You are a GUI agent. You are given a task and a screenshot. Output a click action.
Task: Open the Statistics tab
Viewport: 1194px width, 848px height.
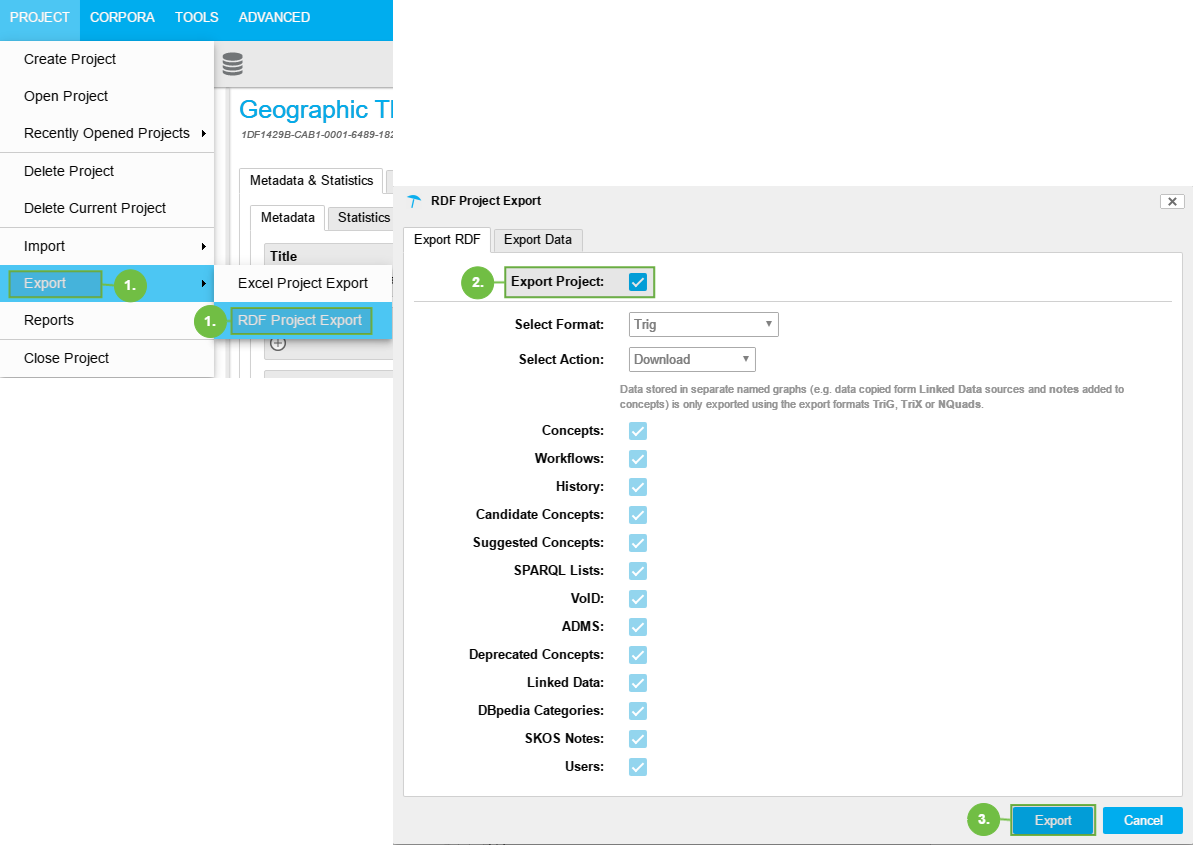point(363,218)
